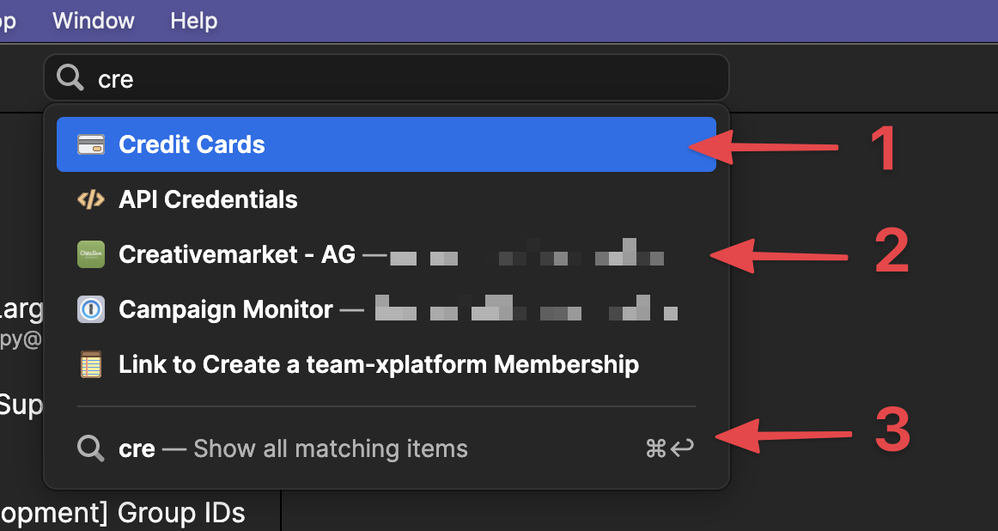Select the Credit Cards search result
The height and width of the screenshot is (531, 998).
pyautogui.click(x=191, y=145)
